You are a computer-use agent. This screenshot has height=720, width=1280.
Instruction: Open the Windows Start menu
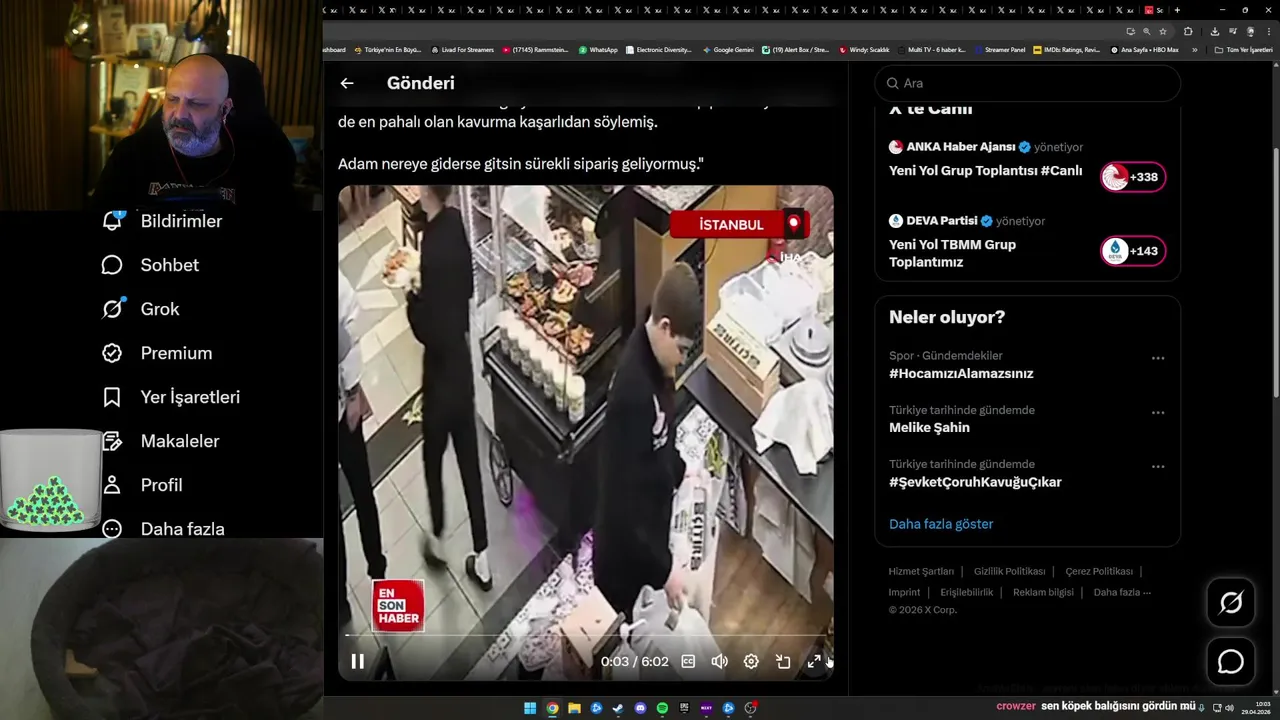[530, 708]
